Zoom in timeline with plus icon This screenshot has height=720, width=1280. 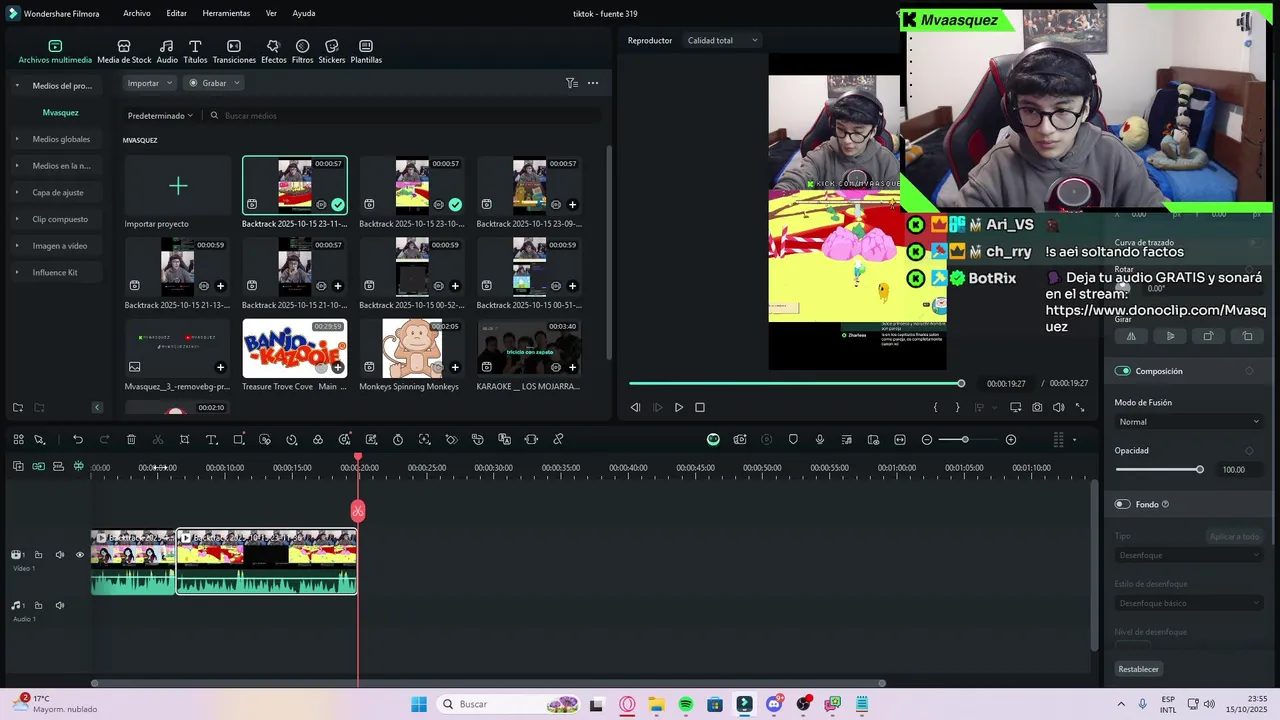coord(1011,440)
